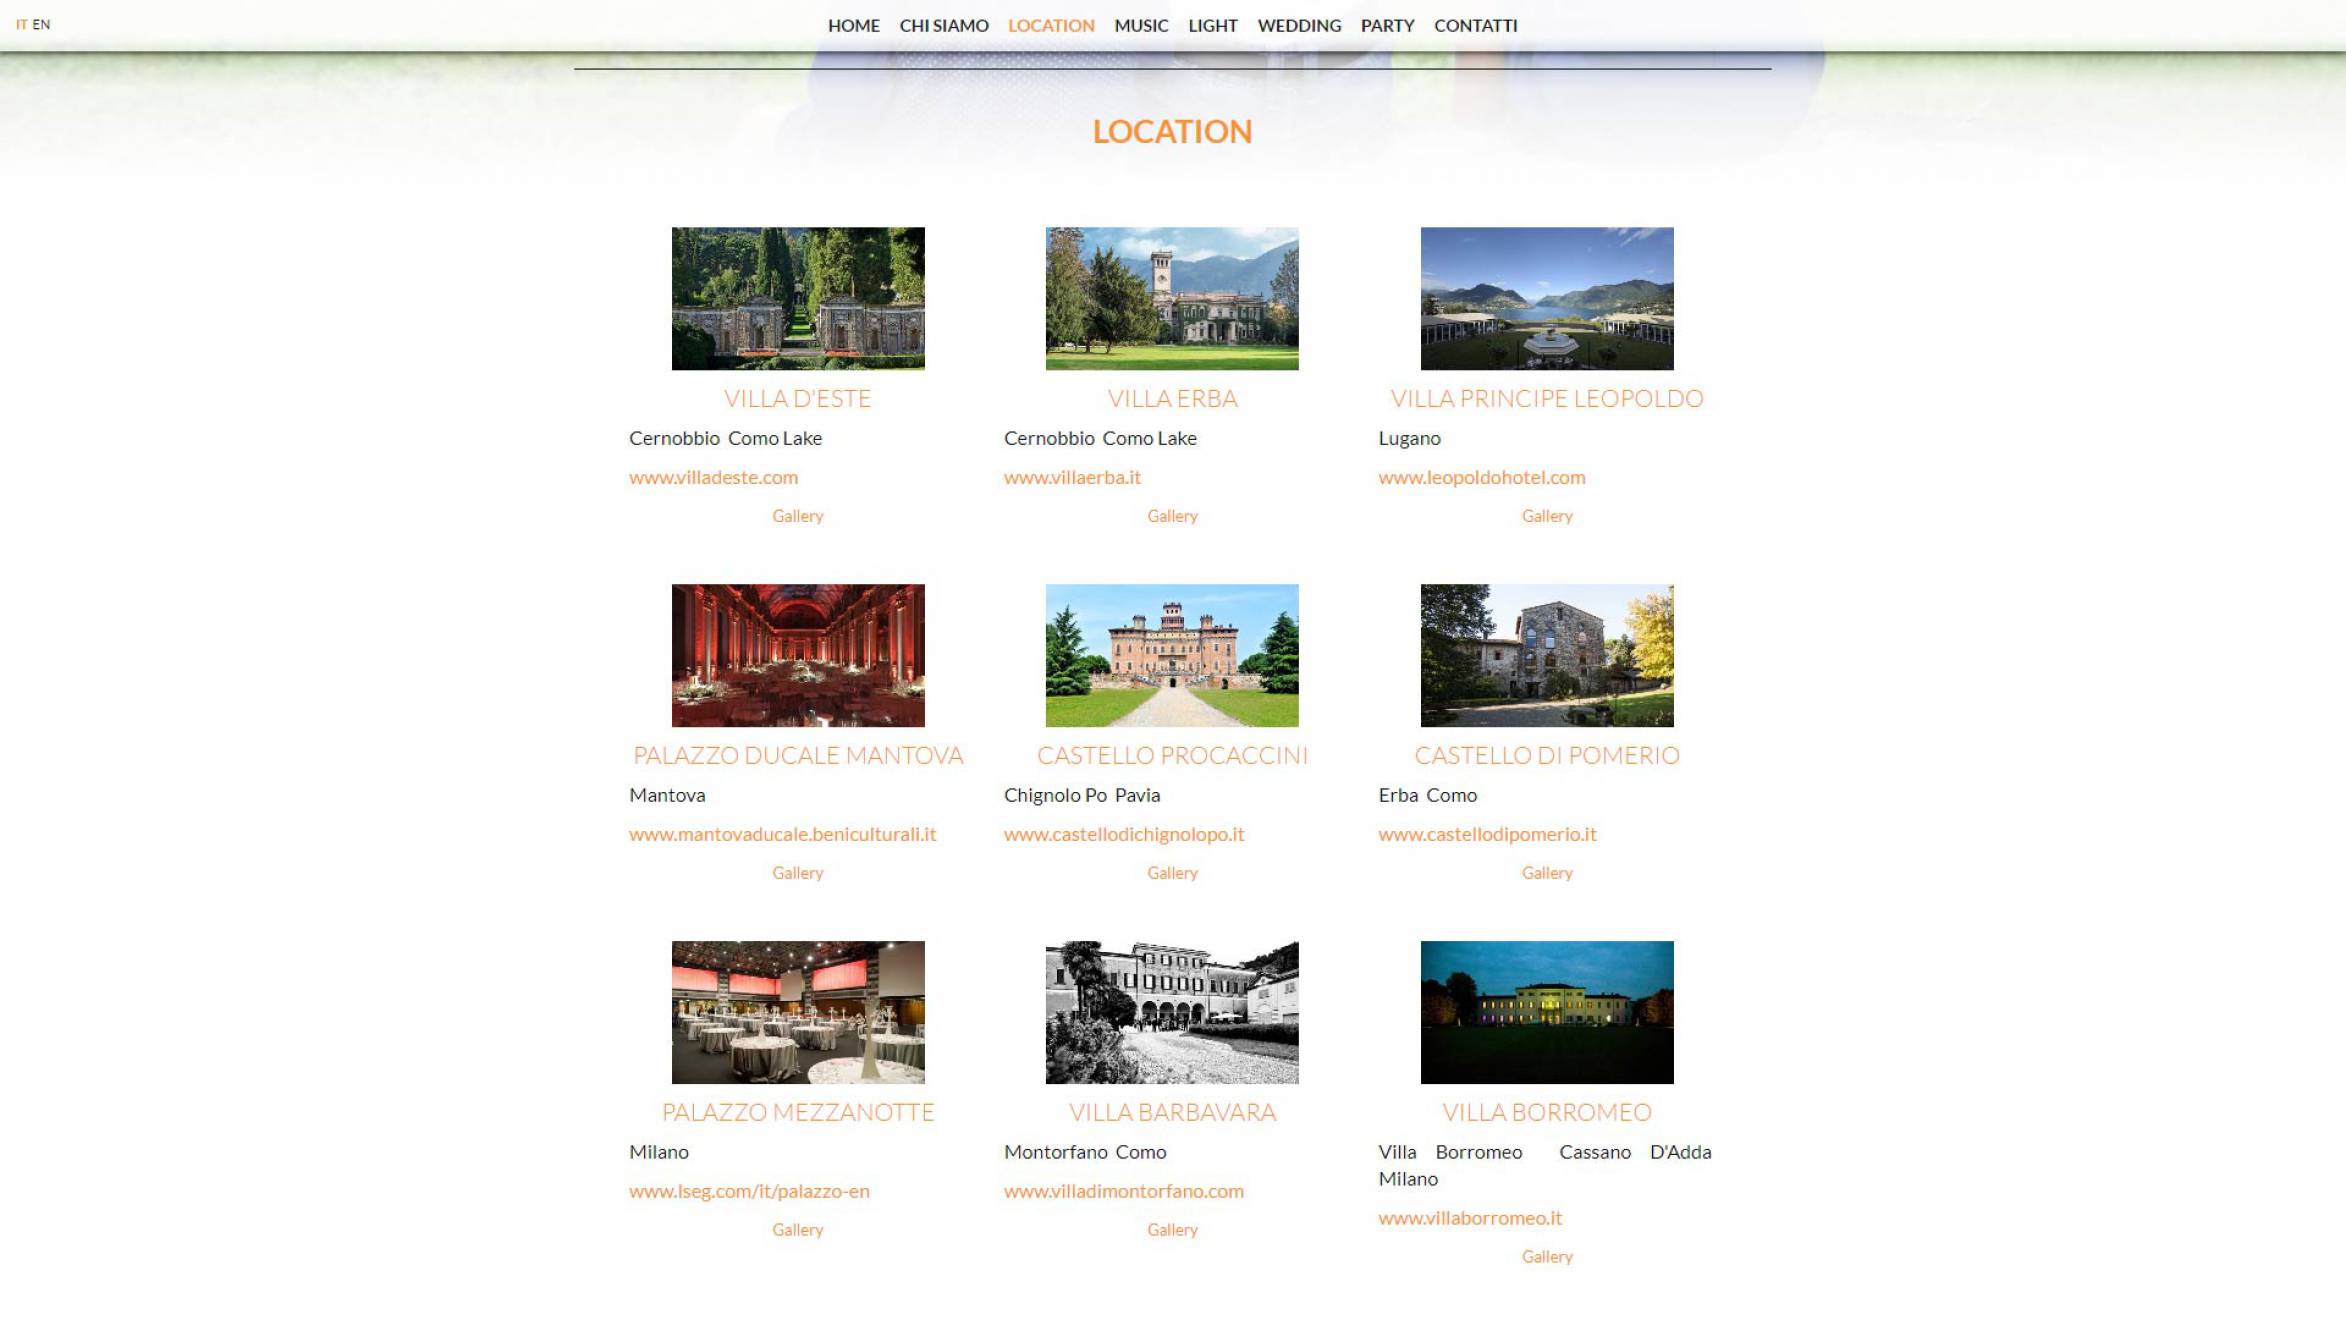2346x1320 pixels.
Task: Open the PARTY section
Action: tap(1387, 26)
